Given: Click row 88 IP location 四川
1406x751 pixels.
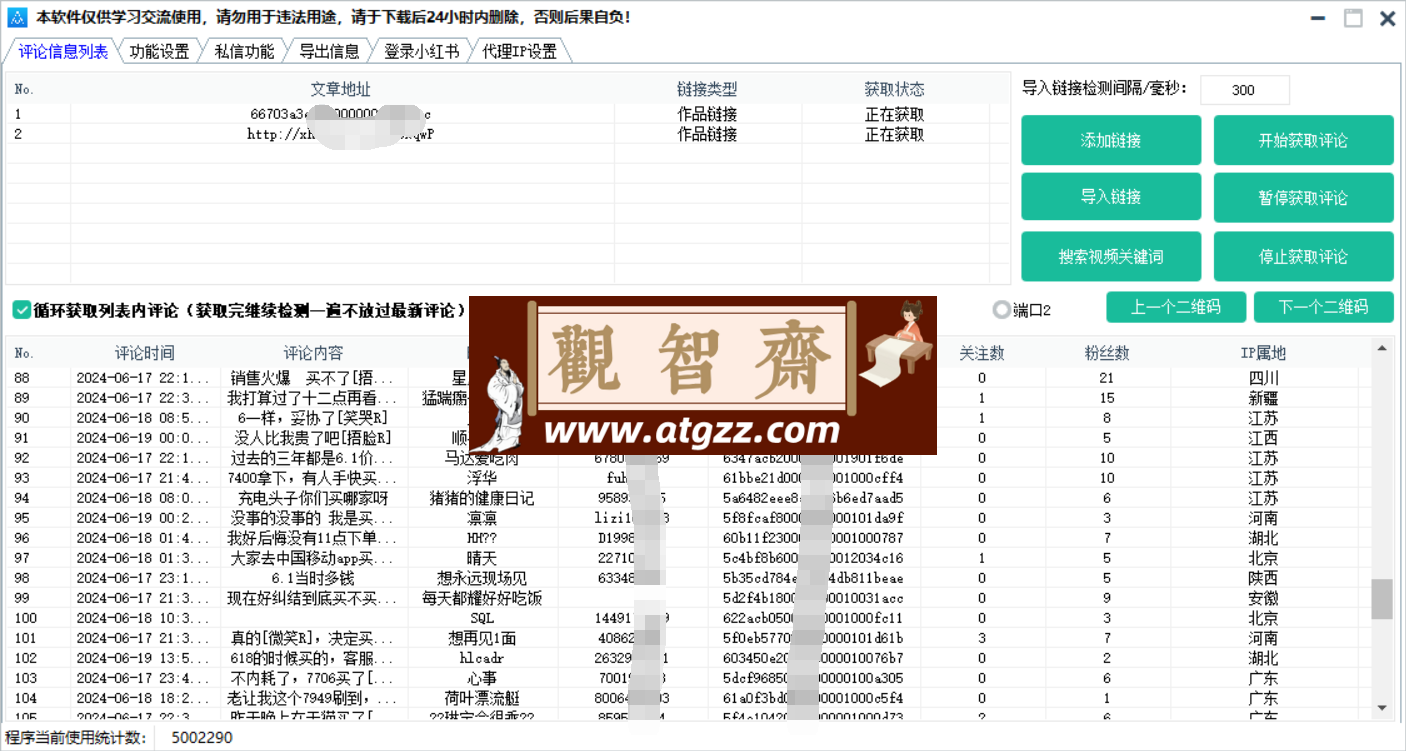Looking at the screenshot, I should point(1263,378).
